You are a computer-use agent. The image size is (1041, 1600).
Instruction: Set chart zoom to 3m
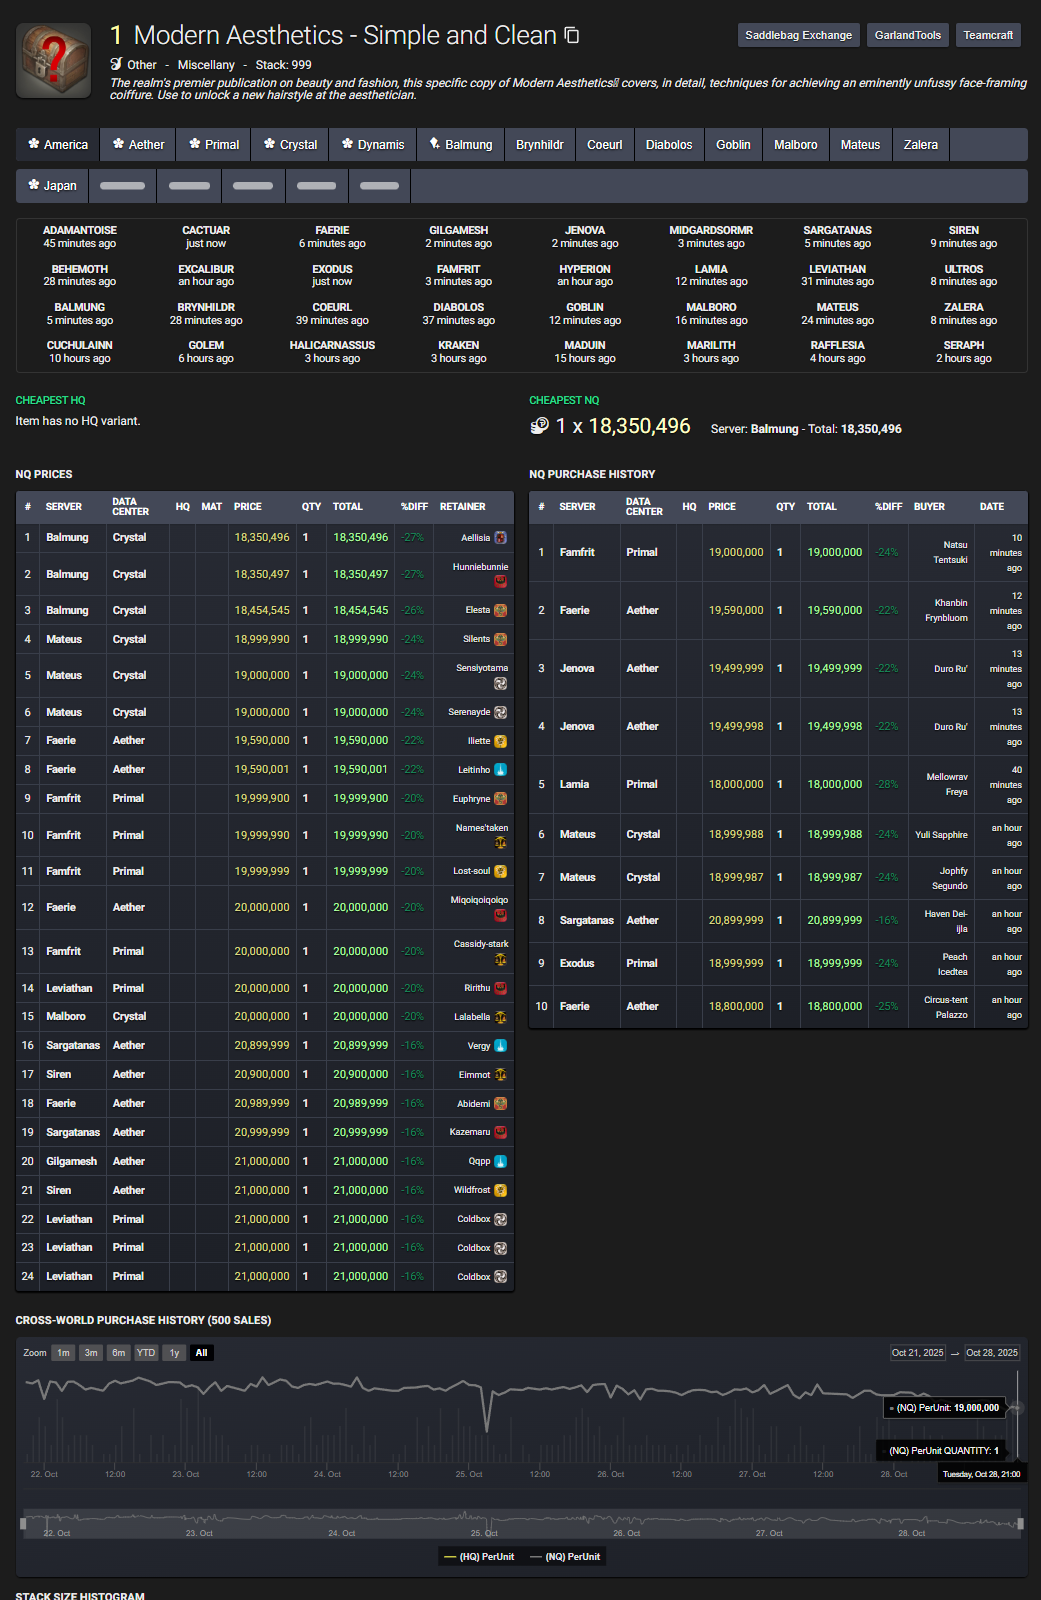tap(91, 1353)
